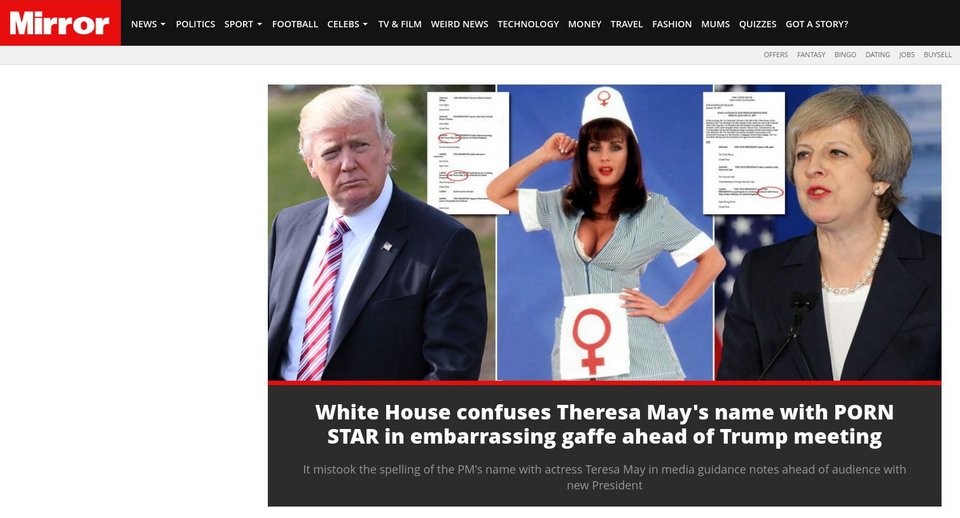Open TV & Film section
This screenshot has height=518, width=960.
(x=399, y=24)
